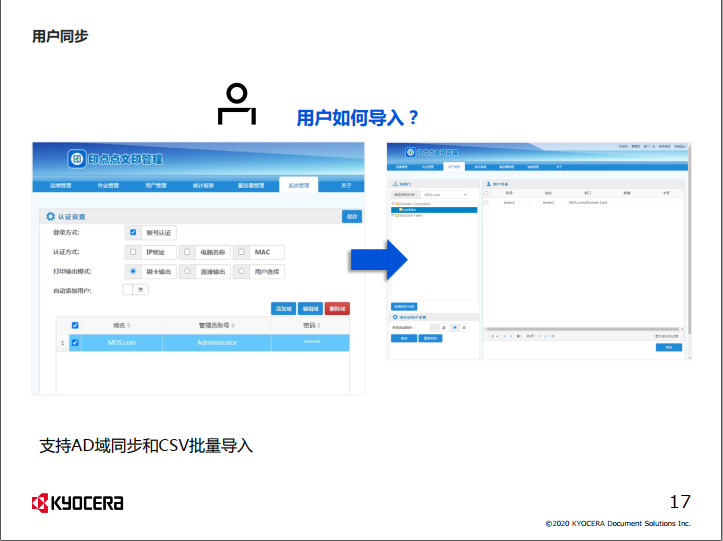The height and width of the screenshot is (541, 723).
Task: Click the Kyocera logo in the footer
Action: (x=78, y=502)
